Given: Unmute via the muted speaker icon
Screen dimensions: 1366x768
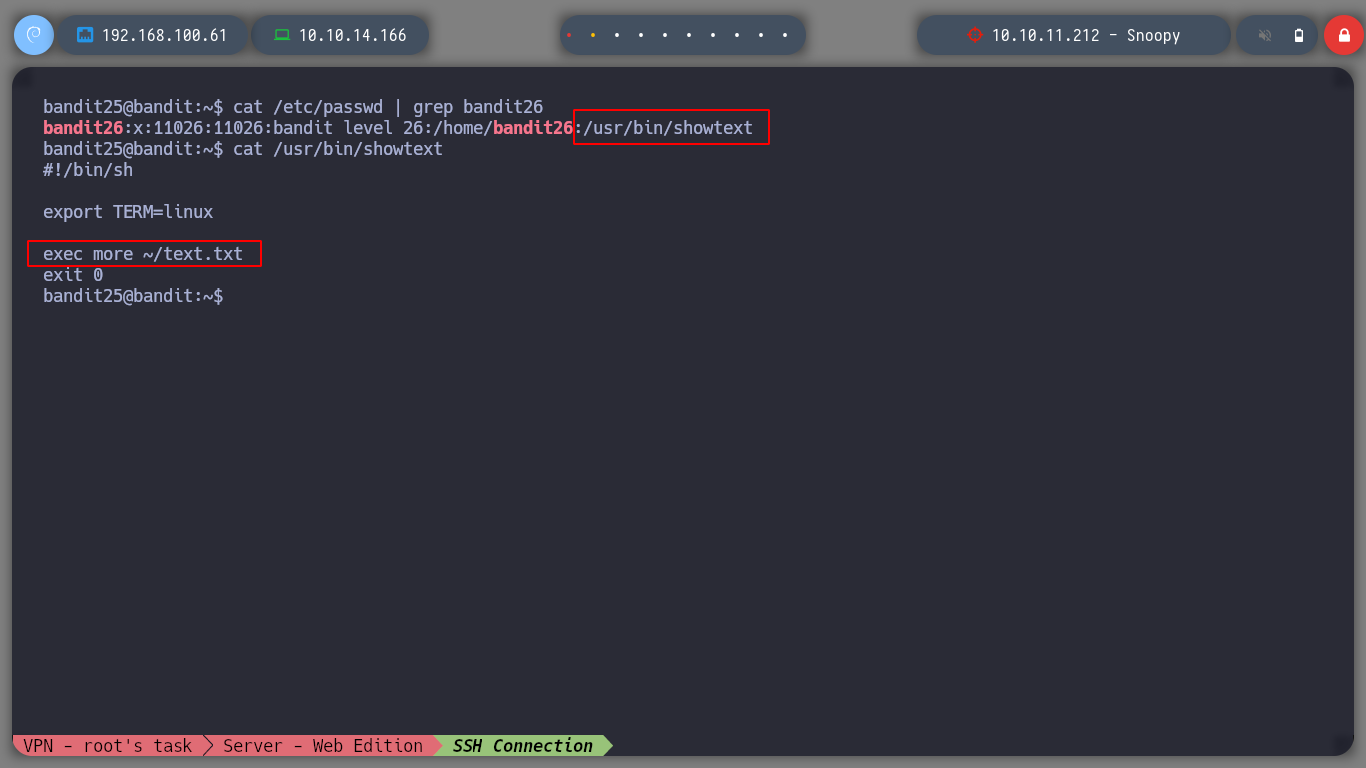Looking at the screenshot, I should tap(1265, 35).
